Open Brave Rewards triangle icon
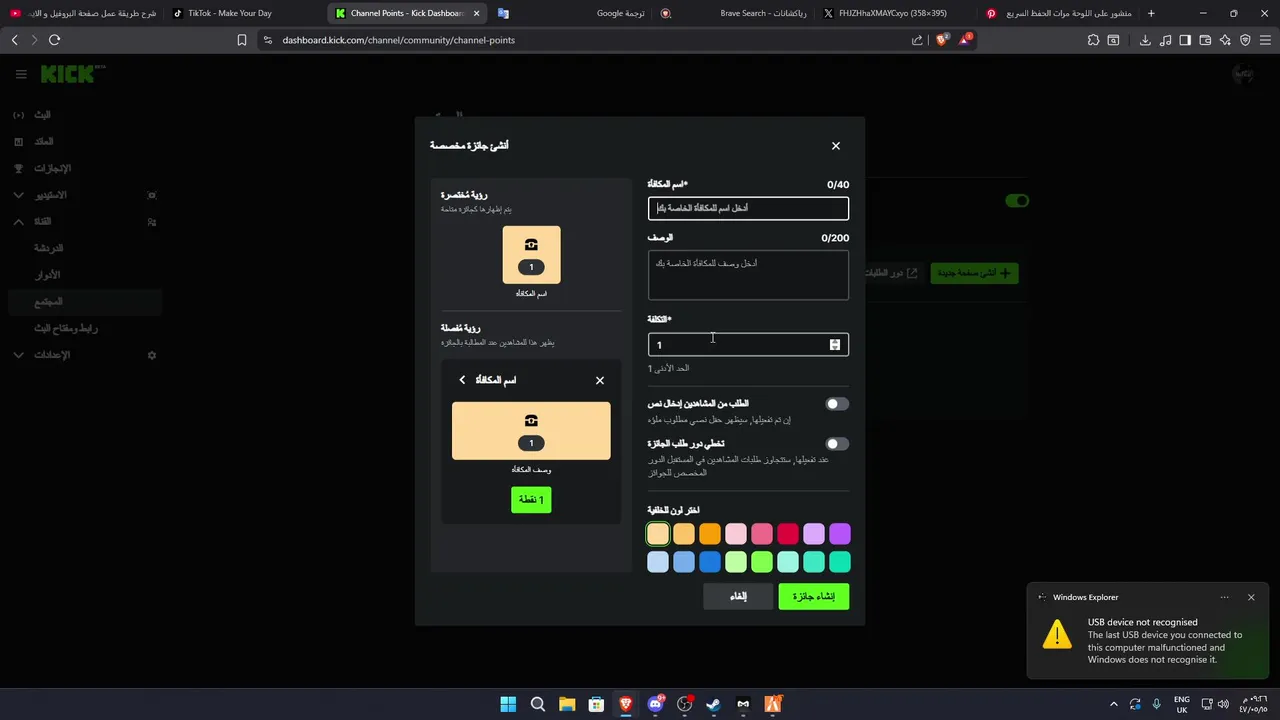 point(965,40)
